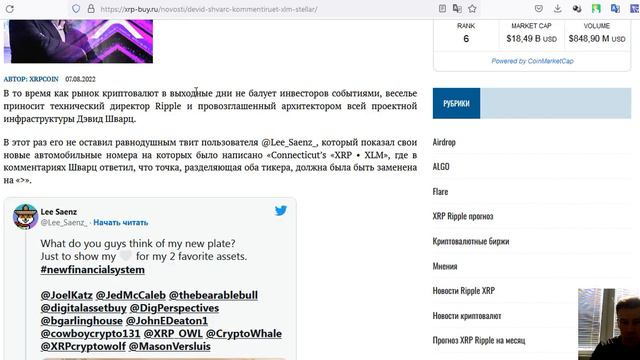640x360 pixels.
Task: Open the @Lee_Saenz_ handle link
Action: (64, 222)
